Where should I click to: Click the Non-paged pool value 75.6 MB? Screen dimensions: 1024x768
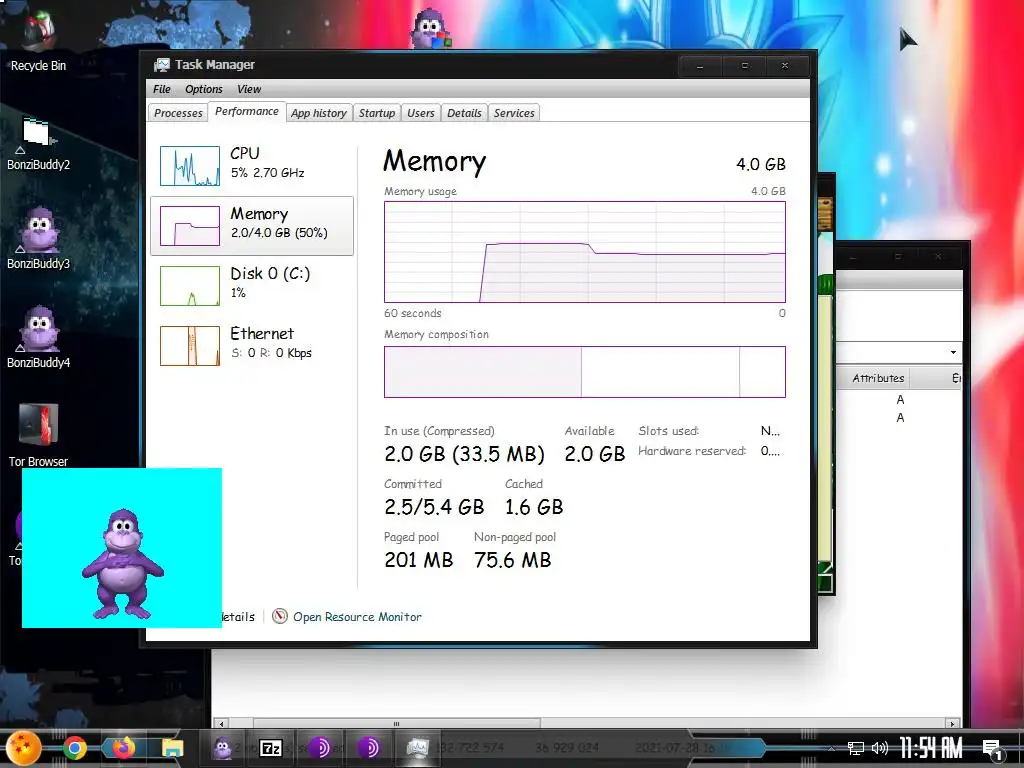tap(513, 560)
